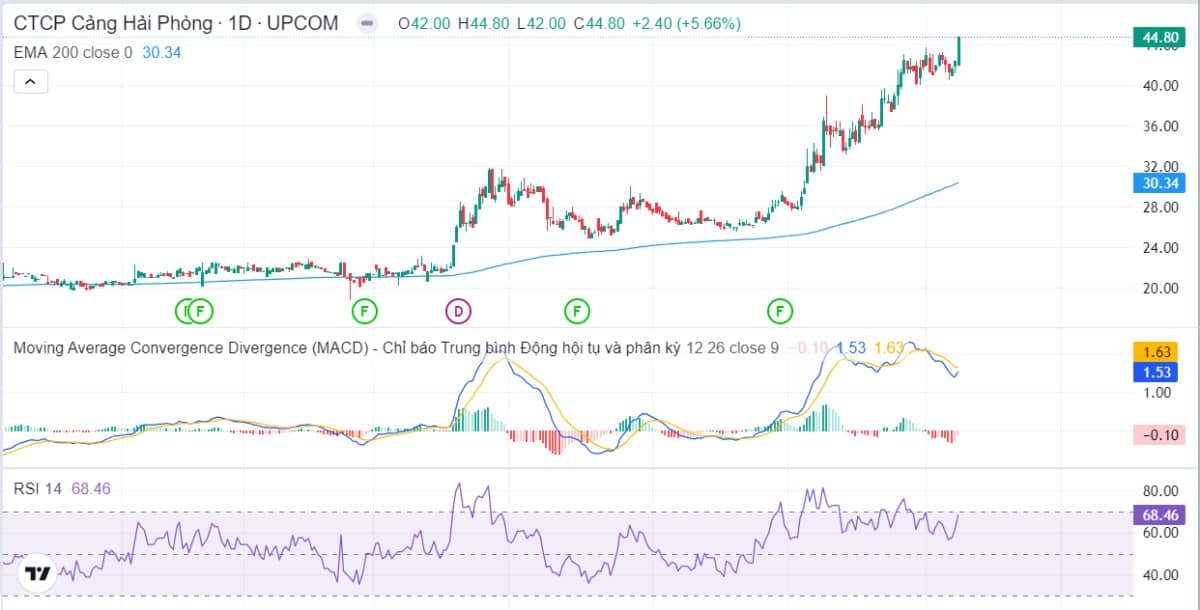Click the F marker right of the D marker
The image size is (1200, 610).
(576, 311)
